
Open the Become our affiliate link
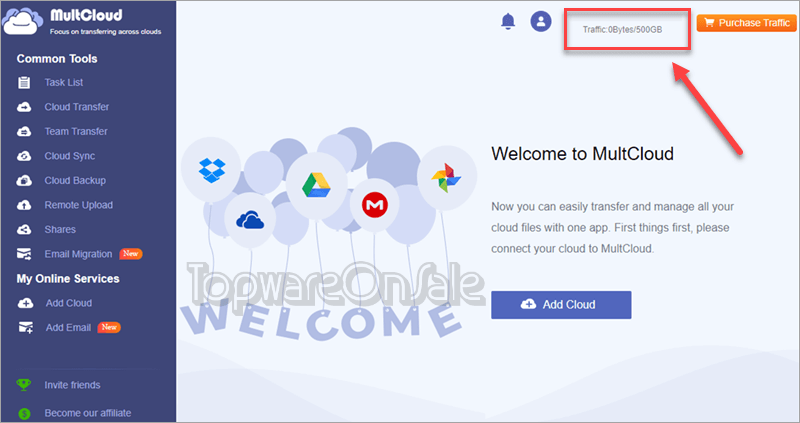tap(87, 413)
